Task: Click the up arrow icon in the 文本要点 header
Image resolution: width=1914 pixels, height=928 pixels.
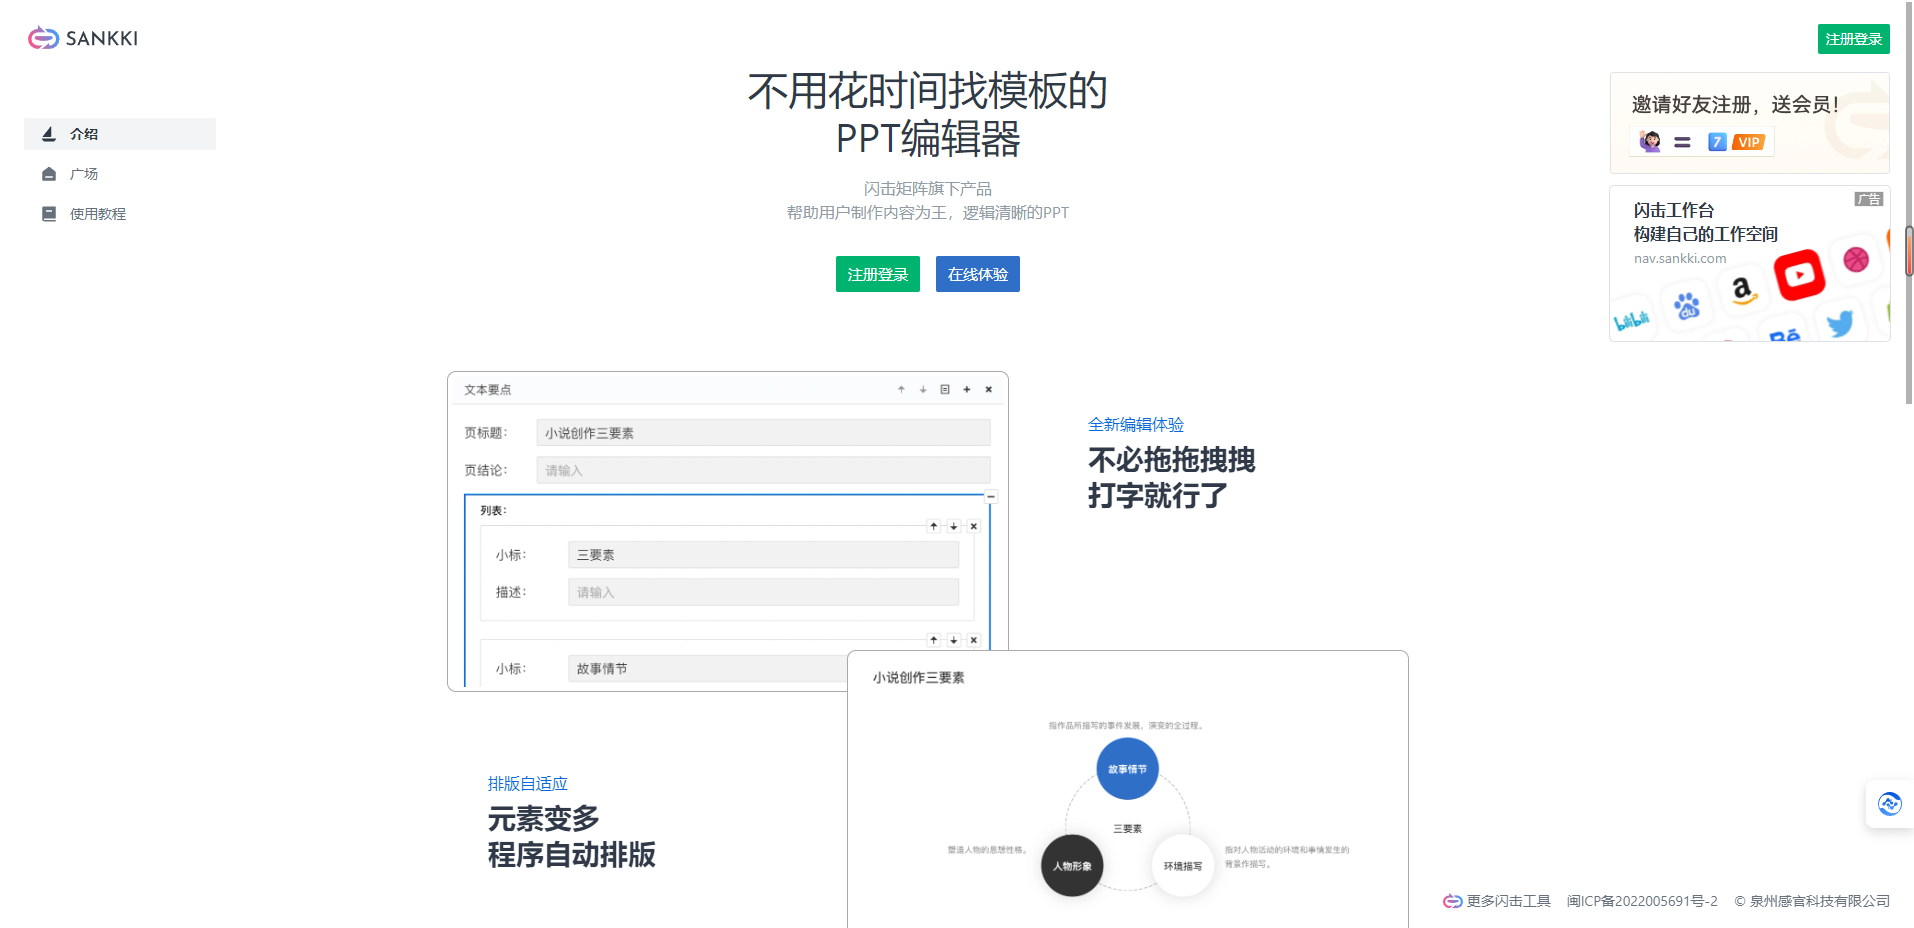Action: click(900, 389)
